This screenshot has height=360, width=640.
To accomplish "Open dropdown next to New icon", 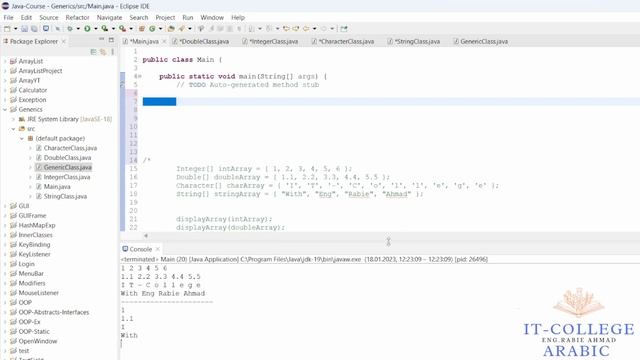I will 16,29.
